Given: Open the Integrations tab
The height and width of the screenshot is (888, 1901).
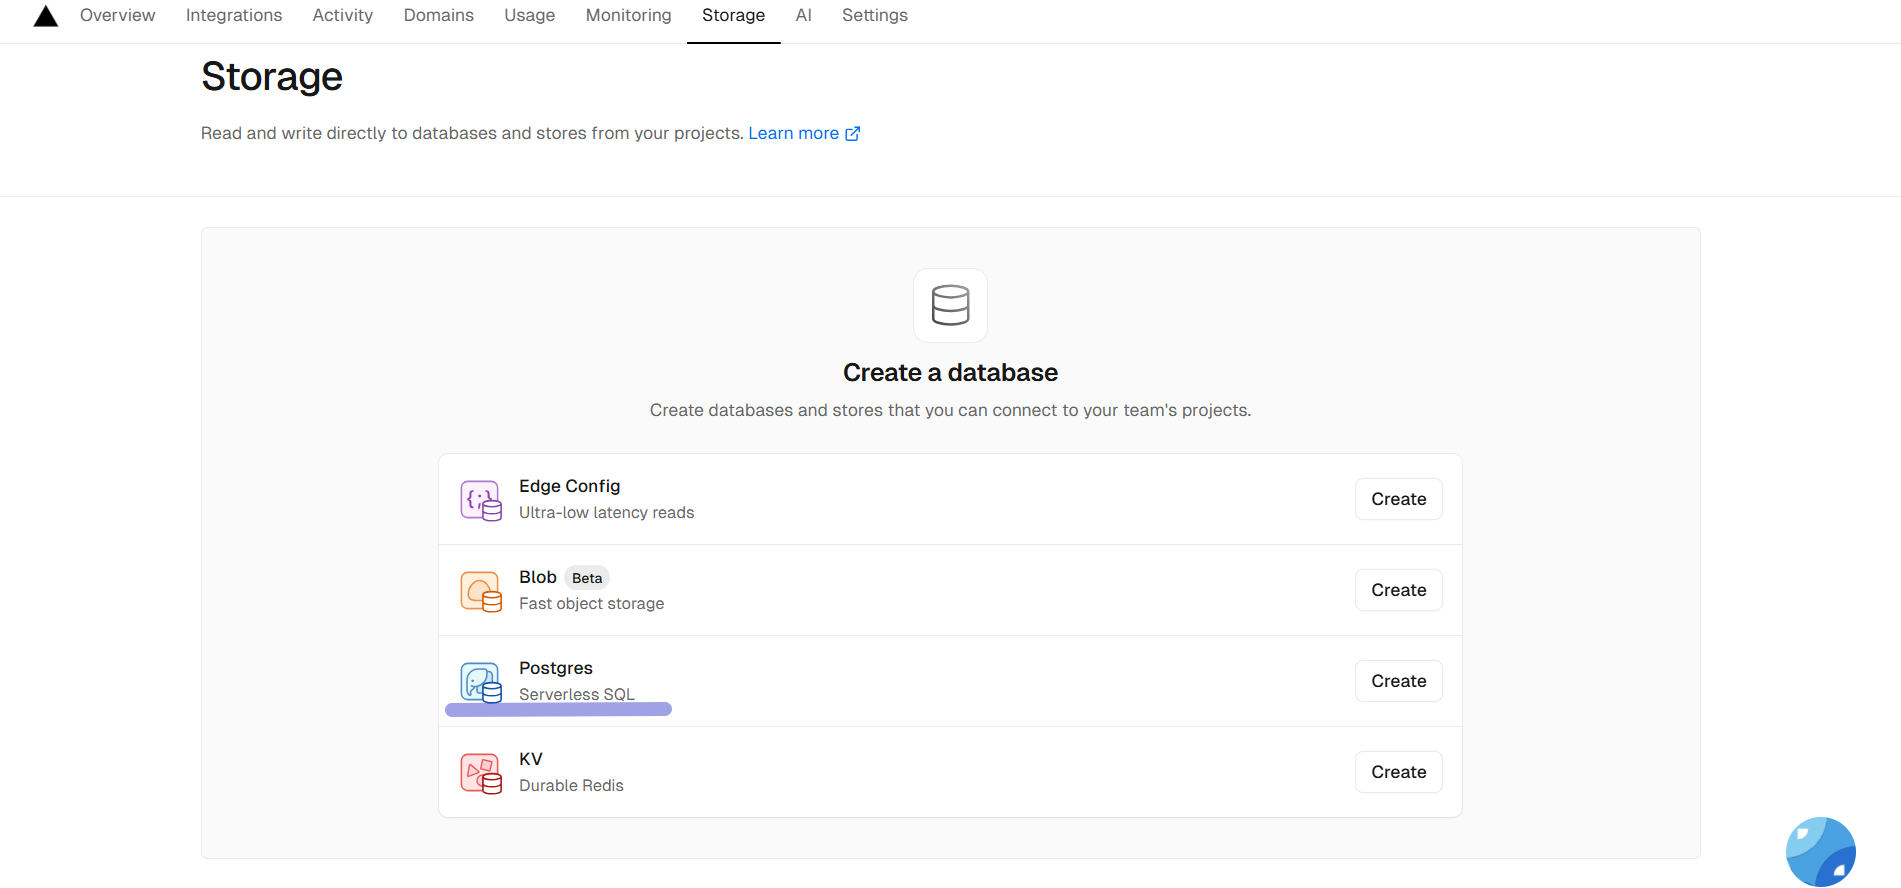Looking at the screenshot, I should (x=234, y=16).
